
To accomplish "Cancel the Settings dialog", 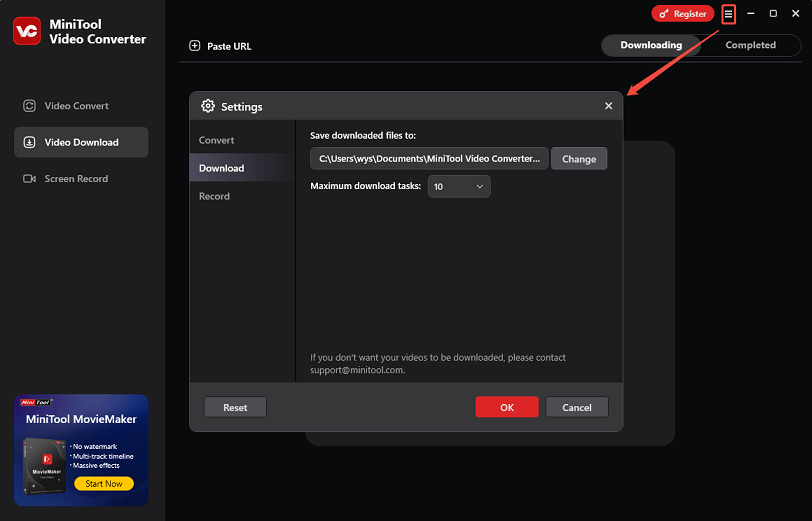I will [577, 407].
